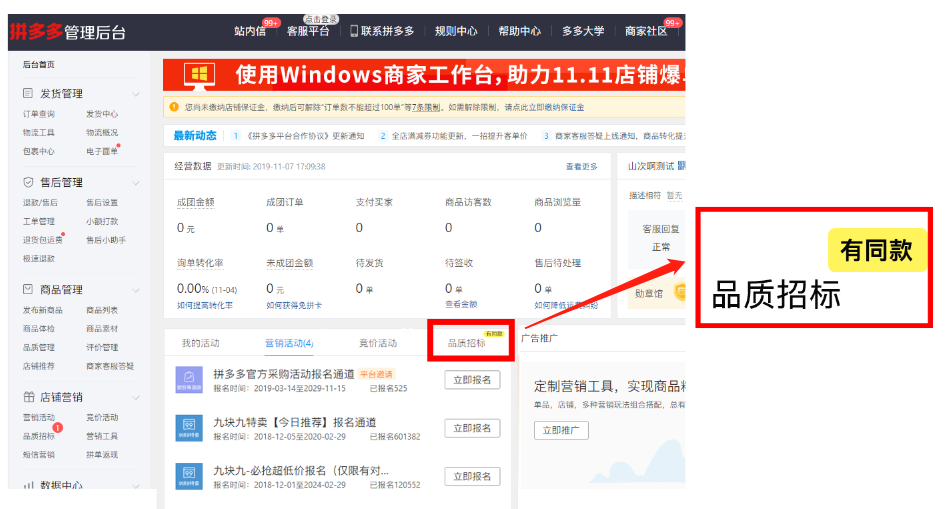Click the 拼多多官方采购活动 activity icon

(x=188, y=379)
